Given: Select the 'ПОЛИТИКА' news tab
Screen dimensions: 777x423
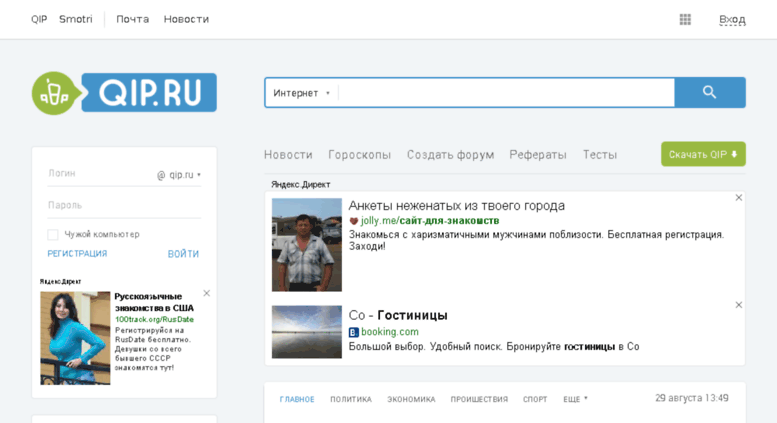Looking at the screenshot, I should click(351, 399).
